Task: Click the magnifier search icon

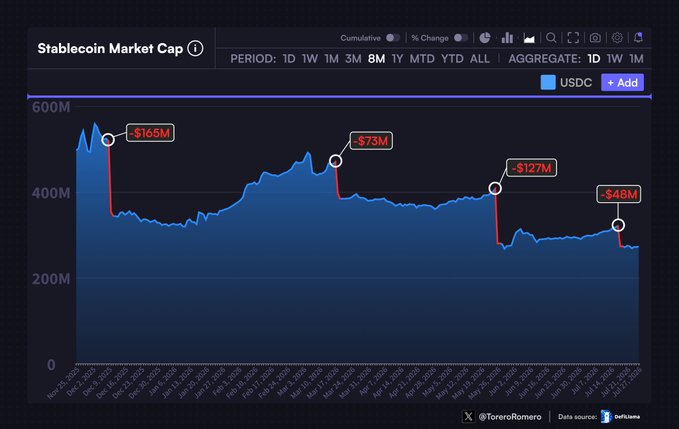Action: pos(551,38)
